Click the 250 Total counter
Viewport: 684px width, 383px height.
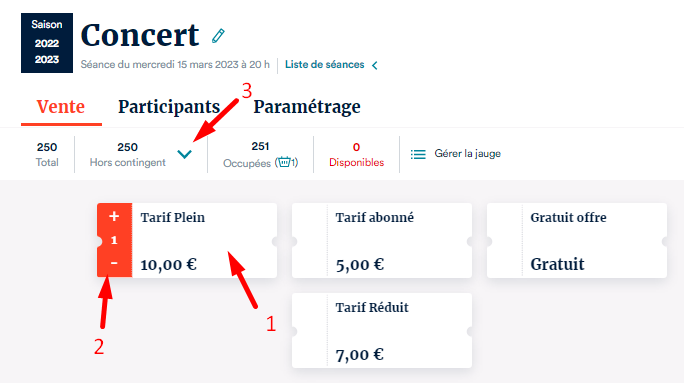click(x=47, y=154)
